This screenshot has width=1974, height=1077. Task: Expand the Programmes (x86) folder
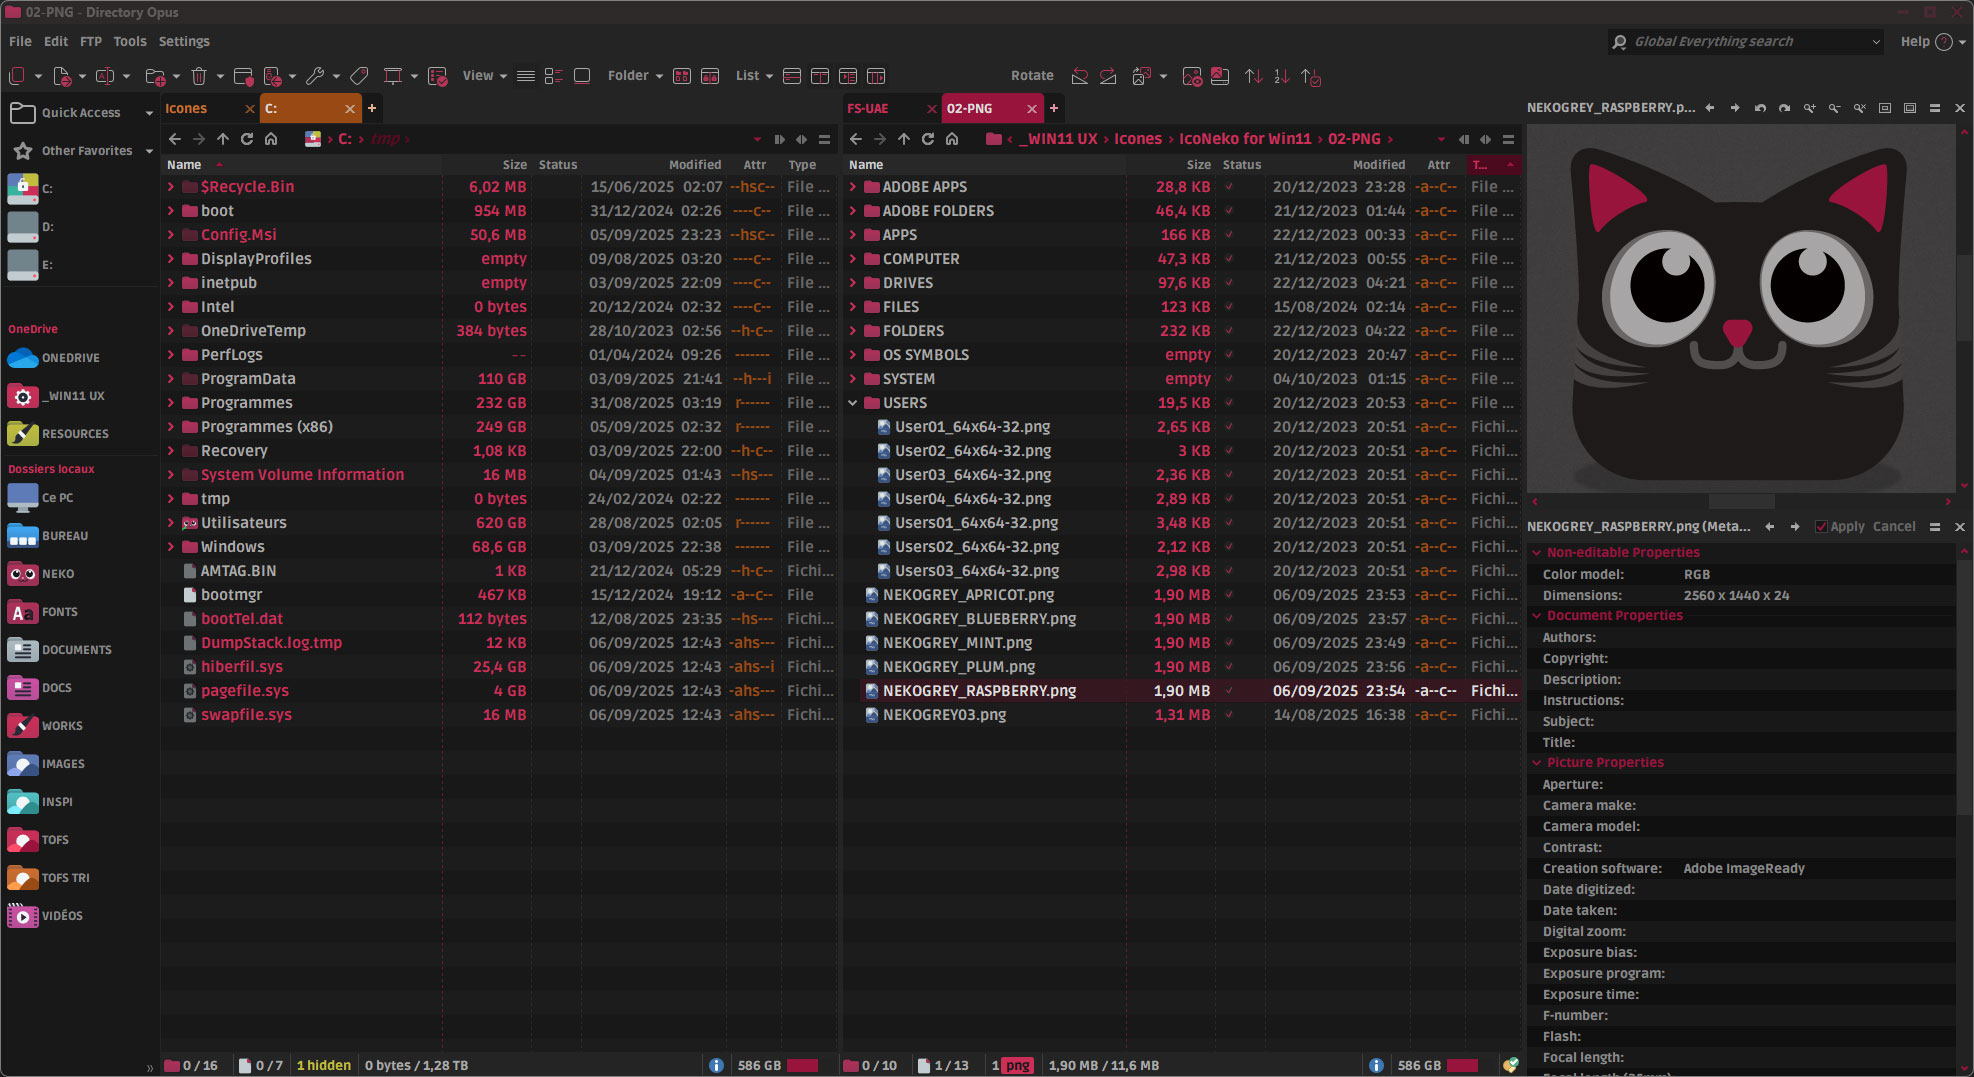(x=171, y=427)
